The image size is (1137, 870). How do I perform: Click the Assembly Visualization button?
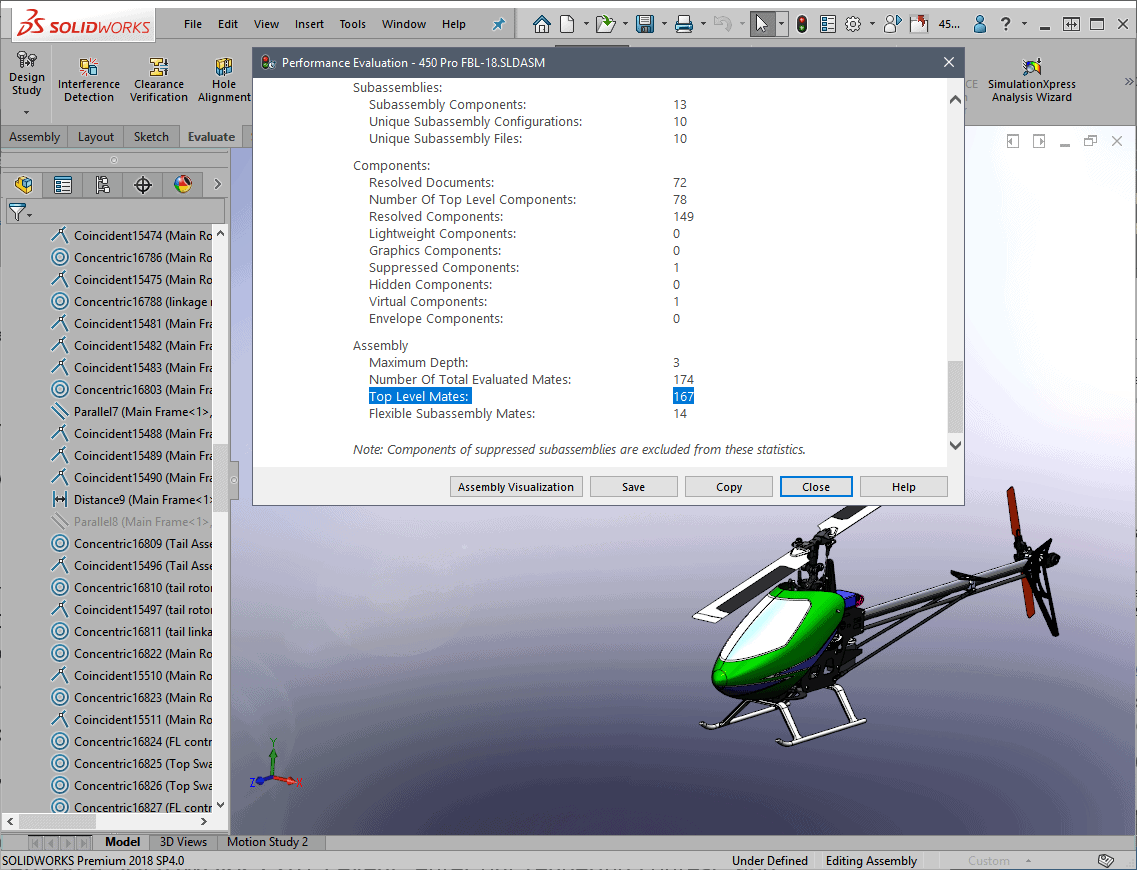516,487
